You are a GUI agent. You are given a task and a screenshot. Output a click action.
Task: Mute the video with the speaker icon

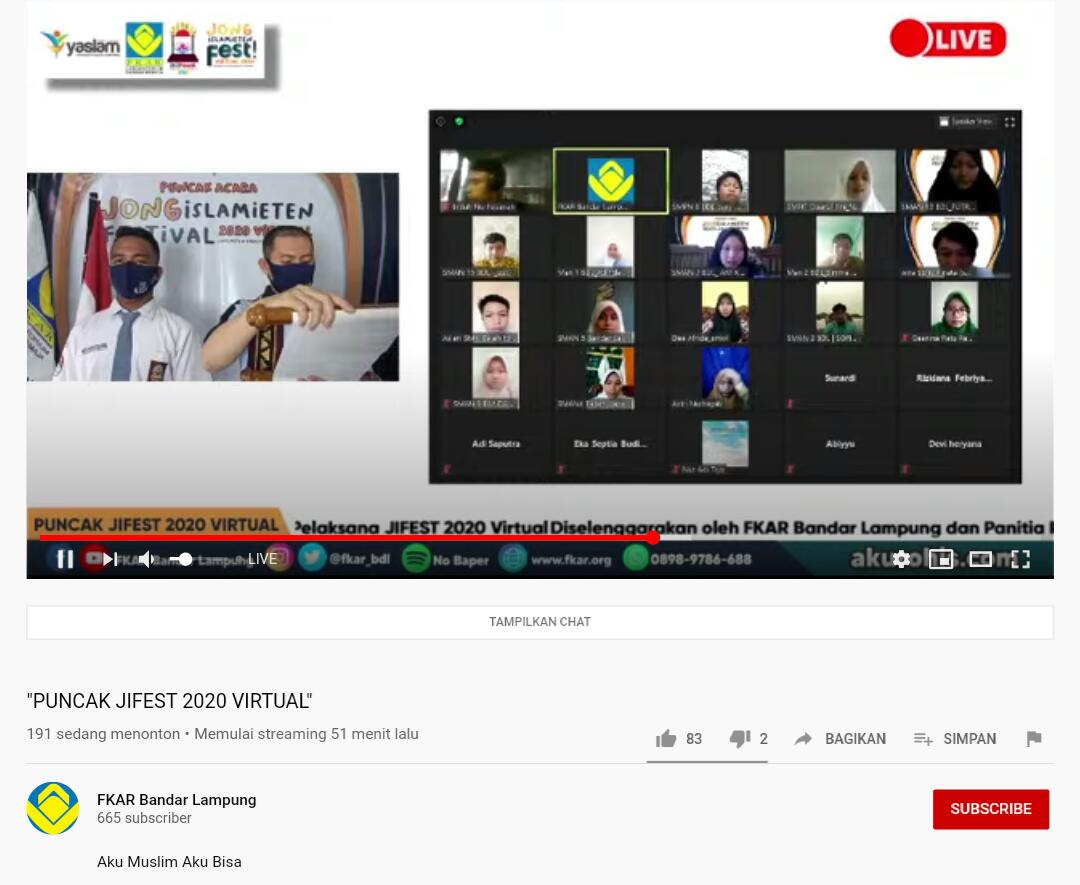click(146, 559)
